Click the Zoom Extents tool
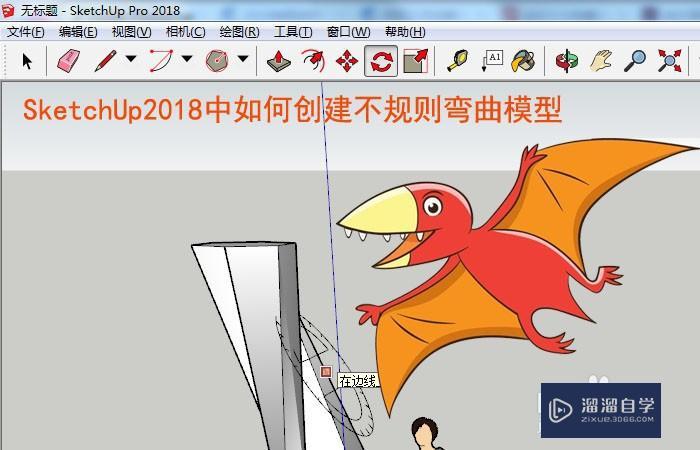This screenshot has width=700, height=450. (669, 61)
